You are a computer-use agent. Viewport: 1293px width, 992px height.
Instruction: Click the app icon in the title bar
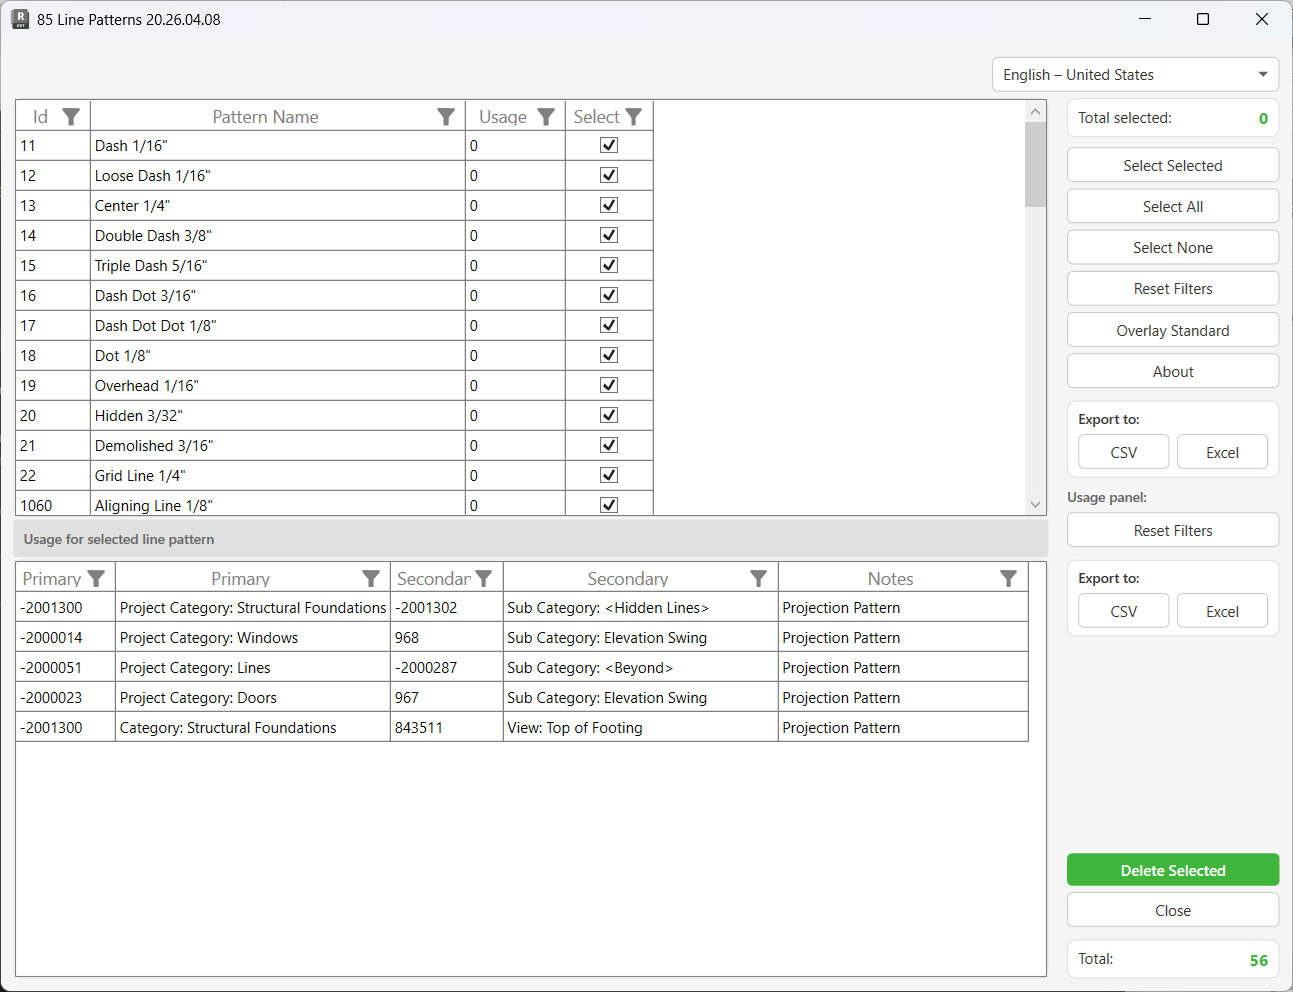click(x=21, y=19)
